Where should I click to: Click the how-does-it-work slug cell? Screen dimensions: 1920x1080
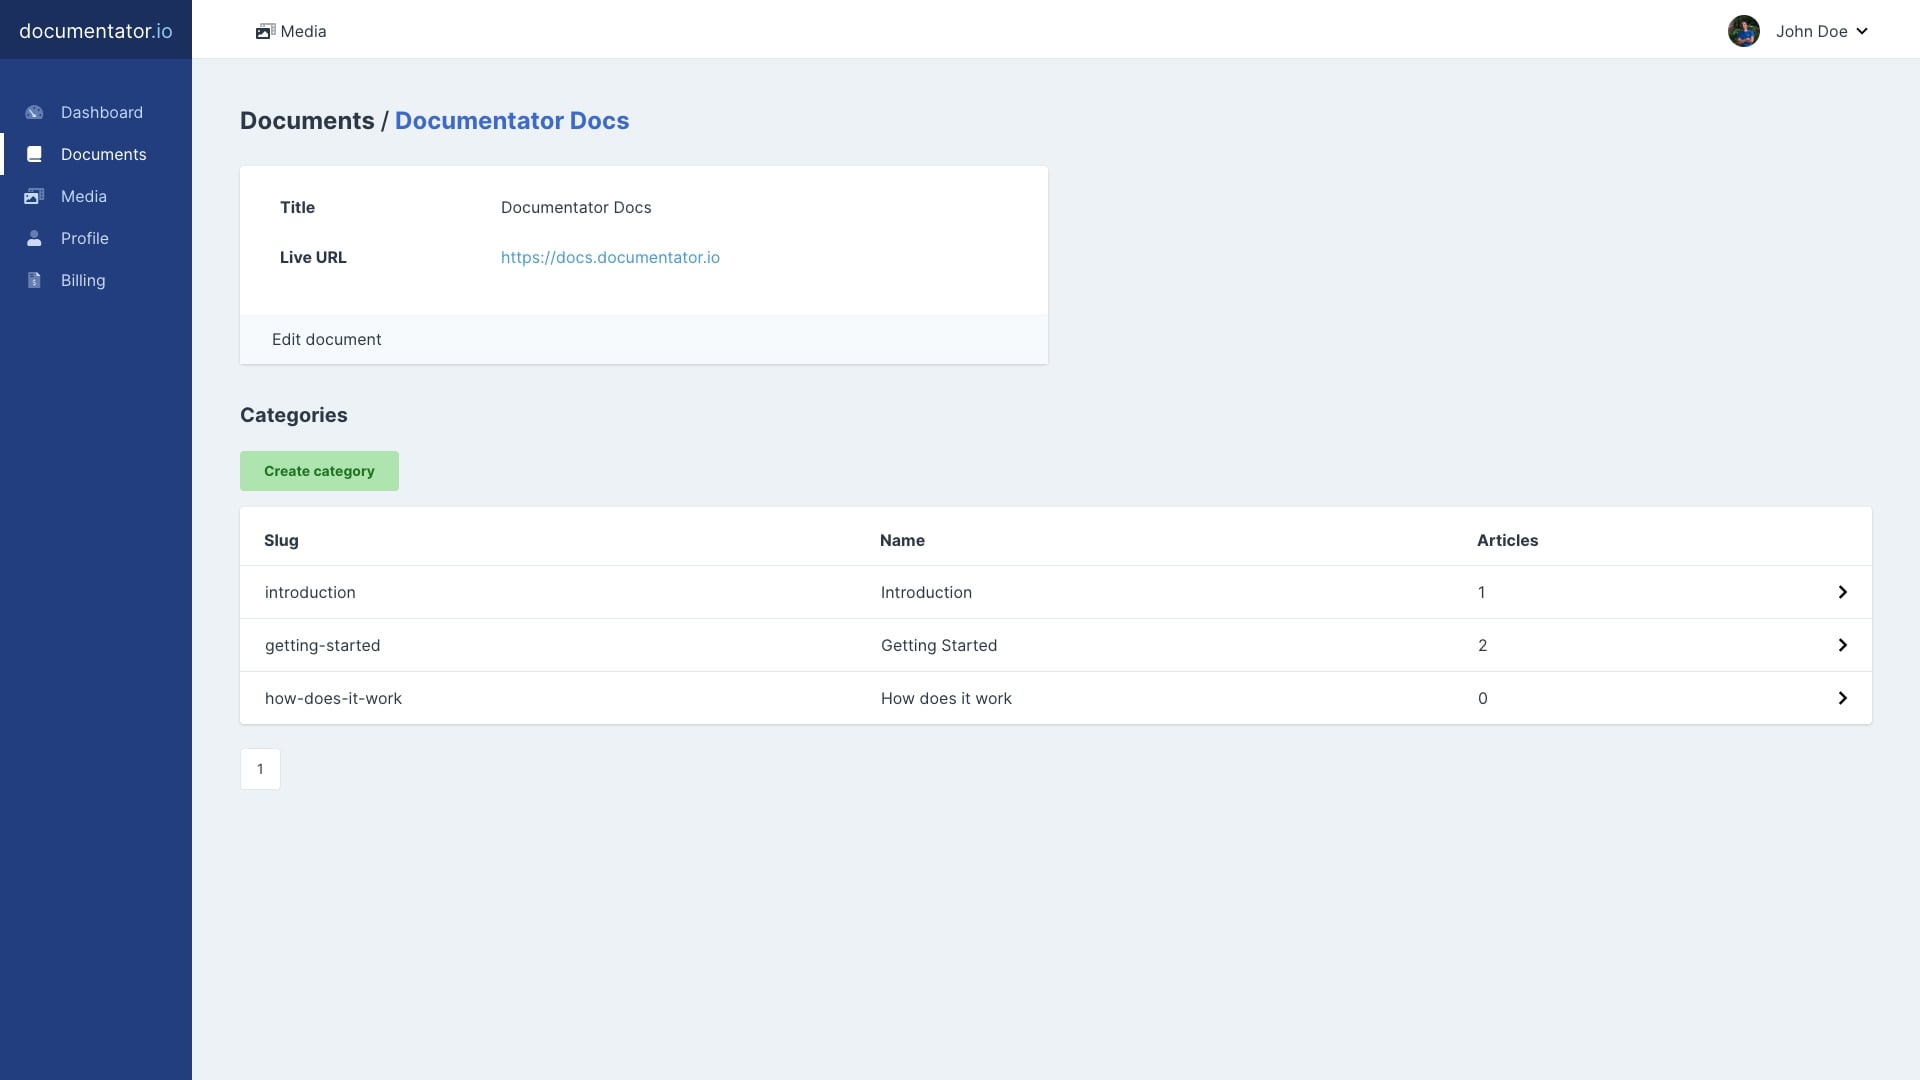coord(333,699)
